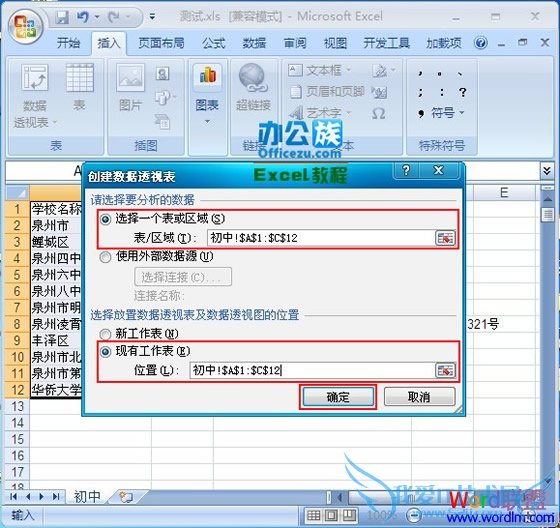Click cell containing 泉州市 in row 2
Screen dimensions: 560x528
(x=56, y=226)
